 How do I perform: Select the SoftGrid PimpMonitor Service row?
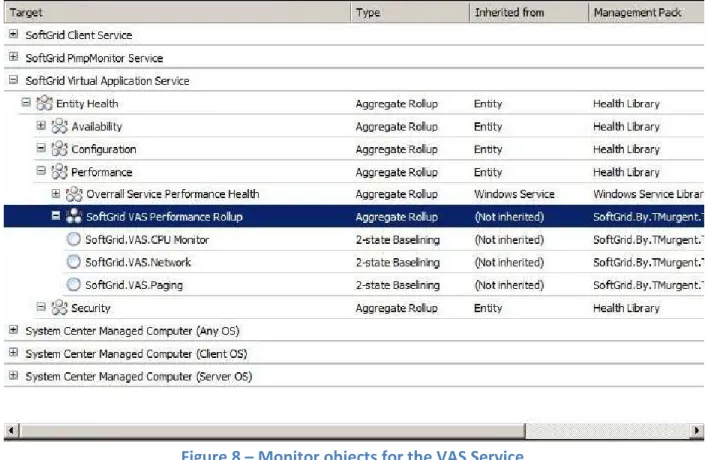pos(354,58)
